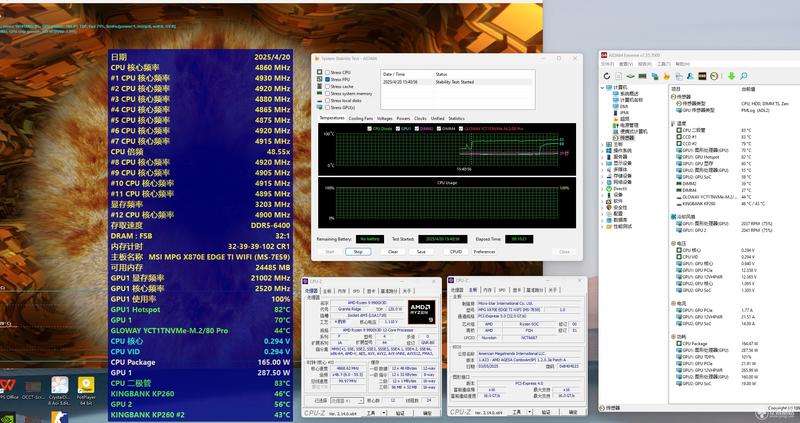Open CrystalDiskMark desktop shortcut

coord(60,390)
